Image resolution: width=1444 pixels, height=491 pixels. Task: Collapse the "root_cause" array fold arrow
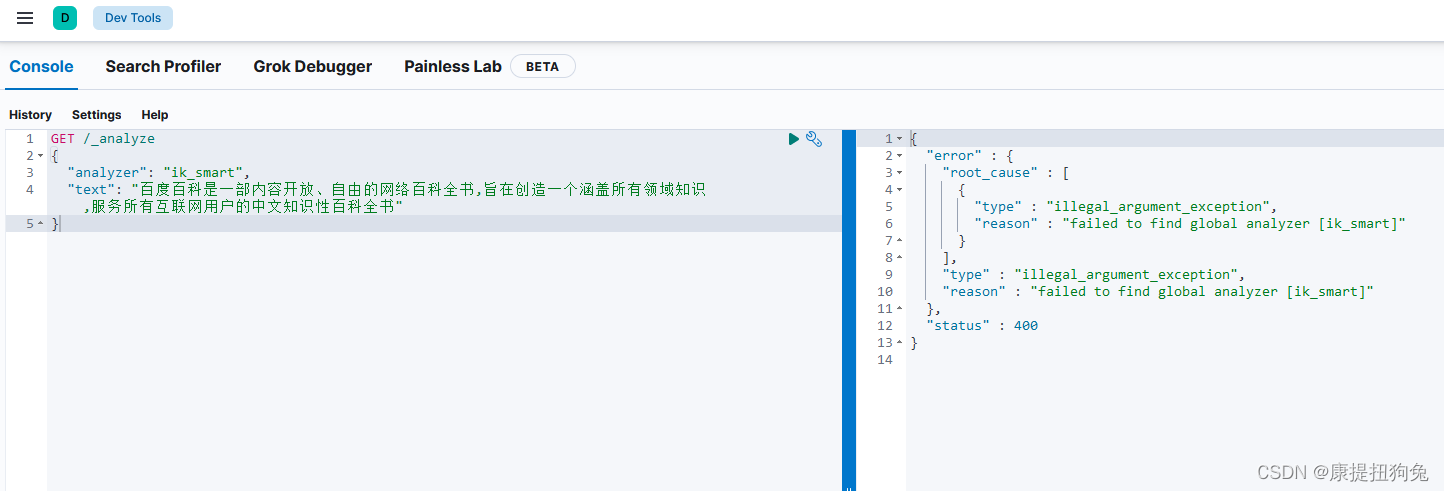[x=899, y=173]
